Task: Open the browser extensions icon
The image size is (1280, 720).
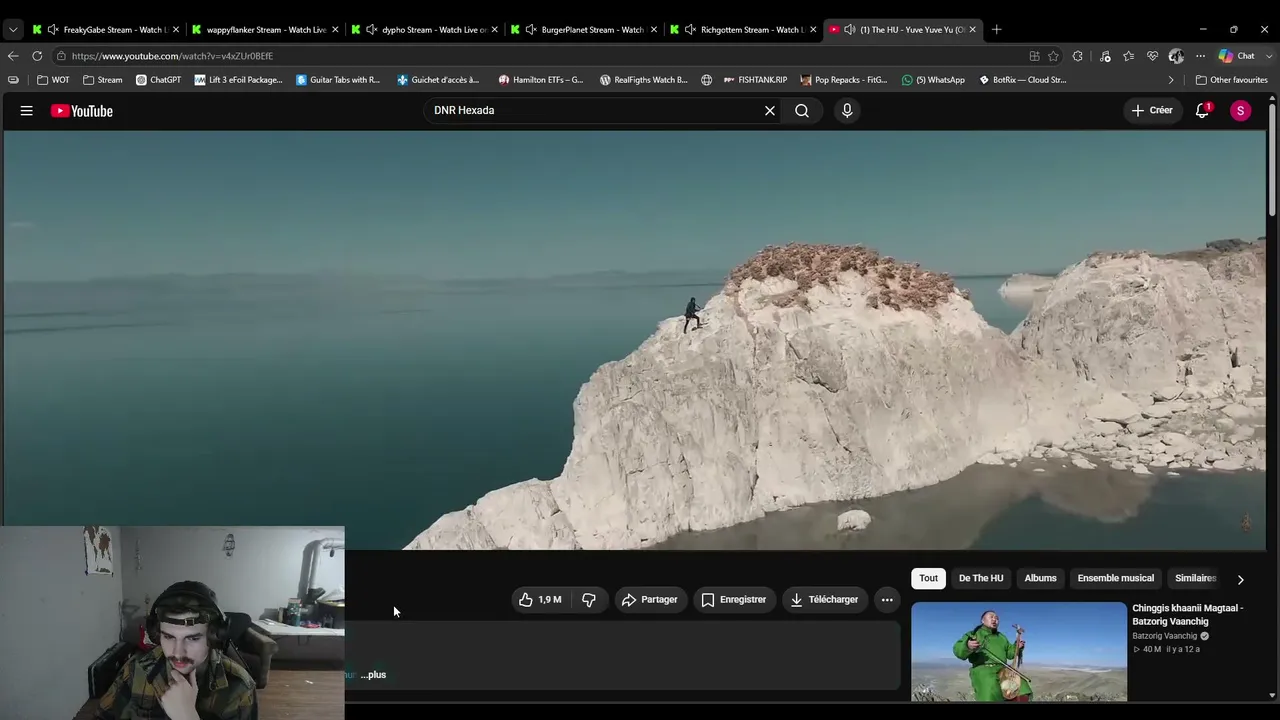Action: pos(1077,56)
